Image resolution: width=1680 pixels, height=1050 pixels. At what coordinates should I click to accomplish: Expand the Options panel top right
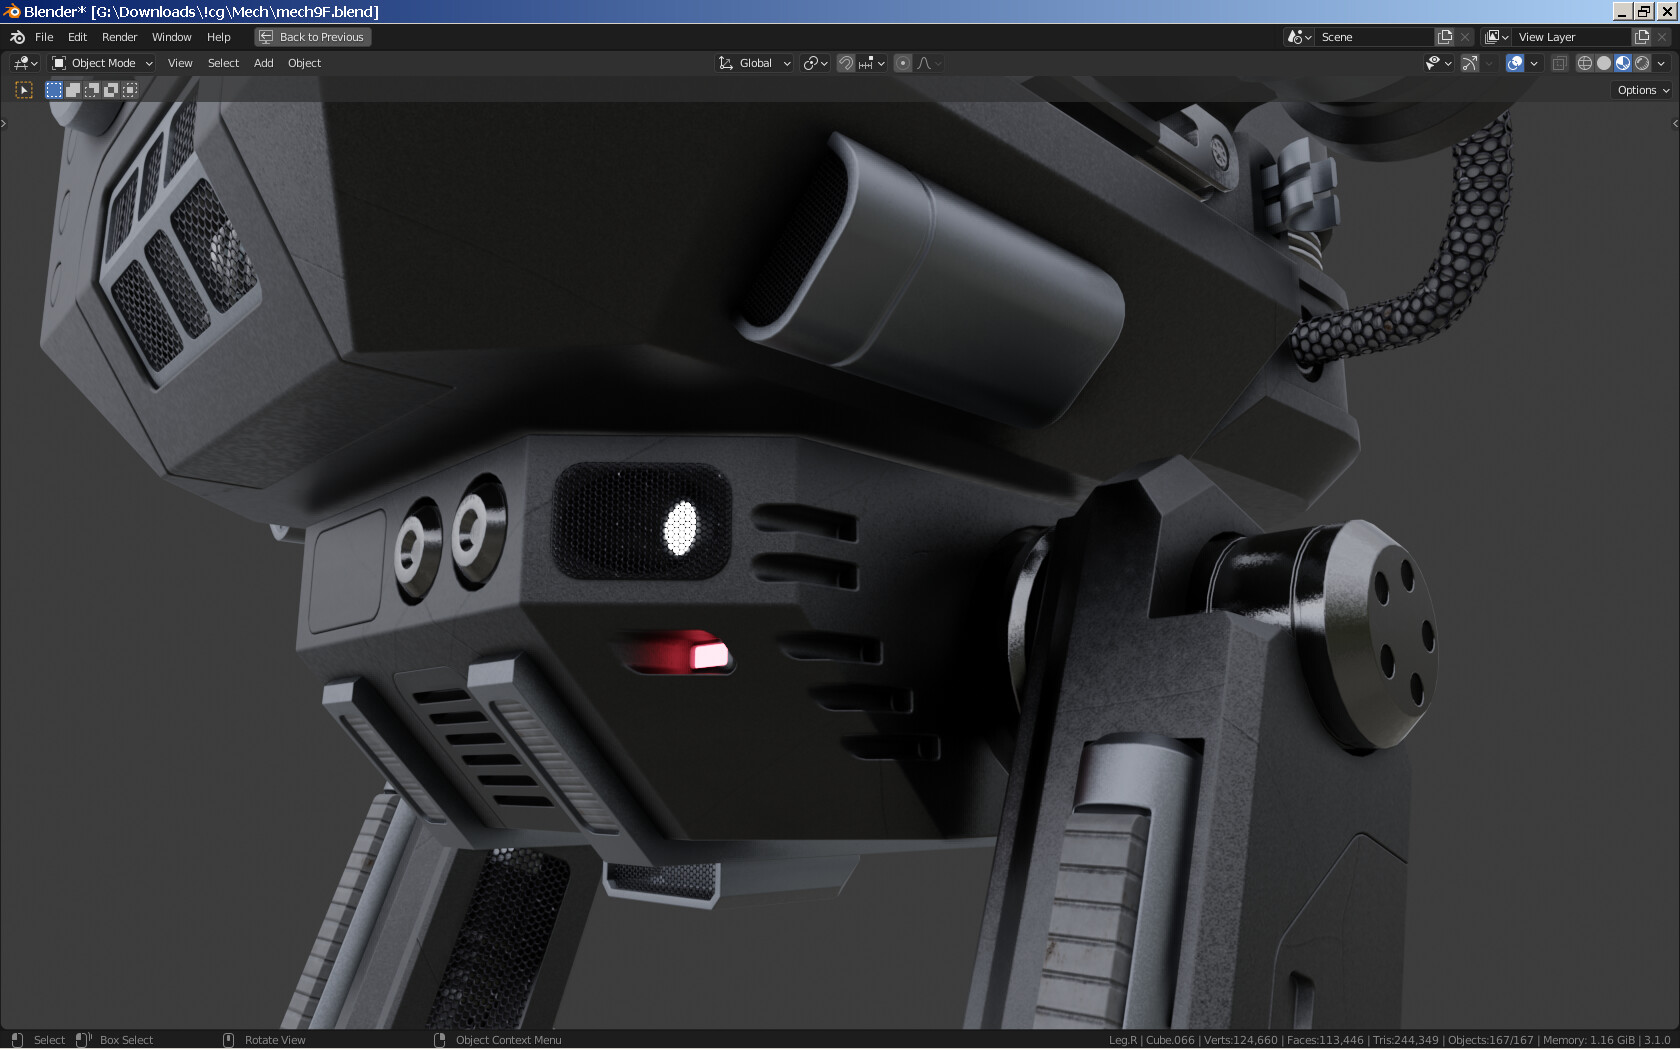pyautogui.click(x=1640, y=89)
